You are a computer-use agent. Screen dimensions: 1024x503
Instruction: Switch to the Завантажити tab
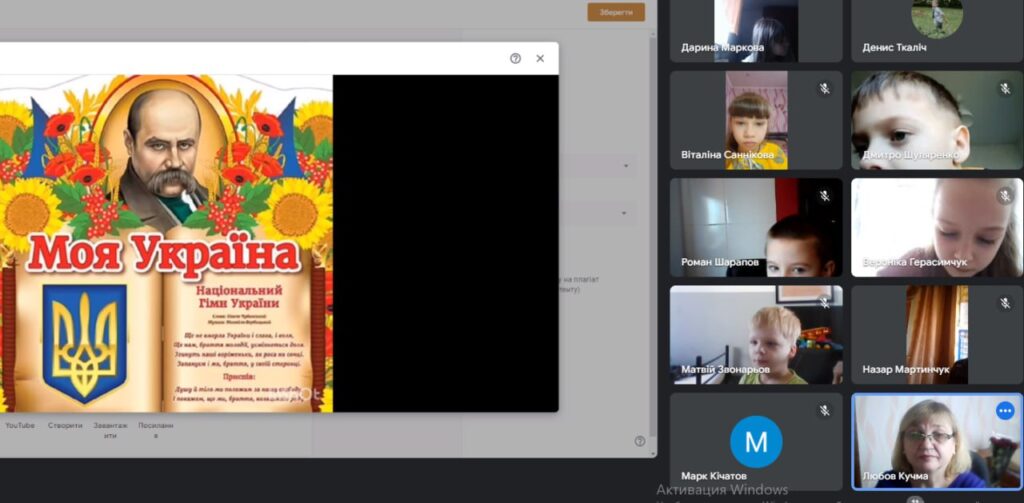point(110,430)
